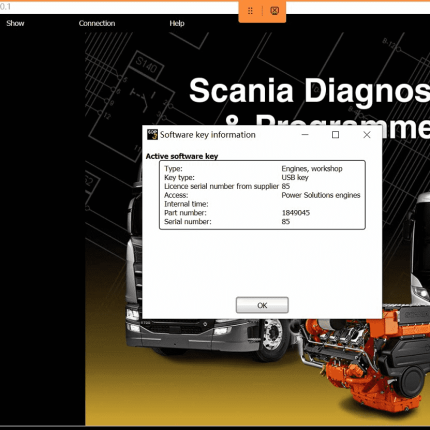
Task: Click OK in Software key information dialog
Action: coord(262,305)
